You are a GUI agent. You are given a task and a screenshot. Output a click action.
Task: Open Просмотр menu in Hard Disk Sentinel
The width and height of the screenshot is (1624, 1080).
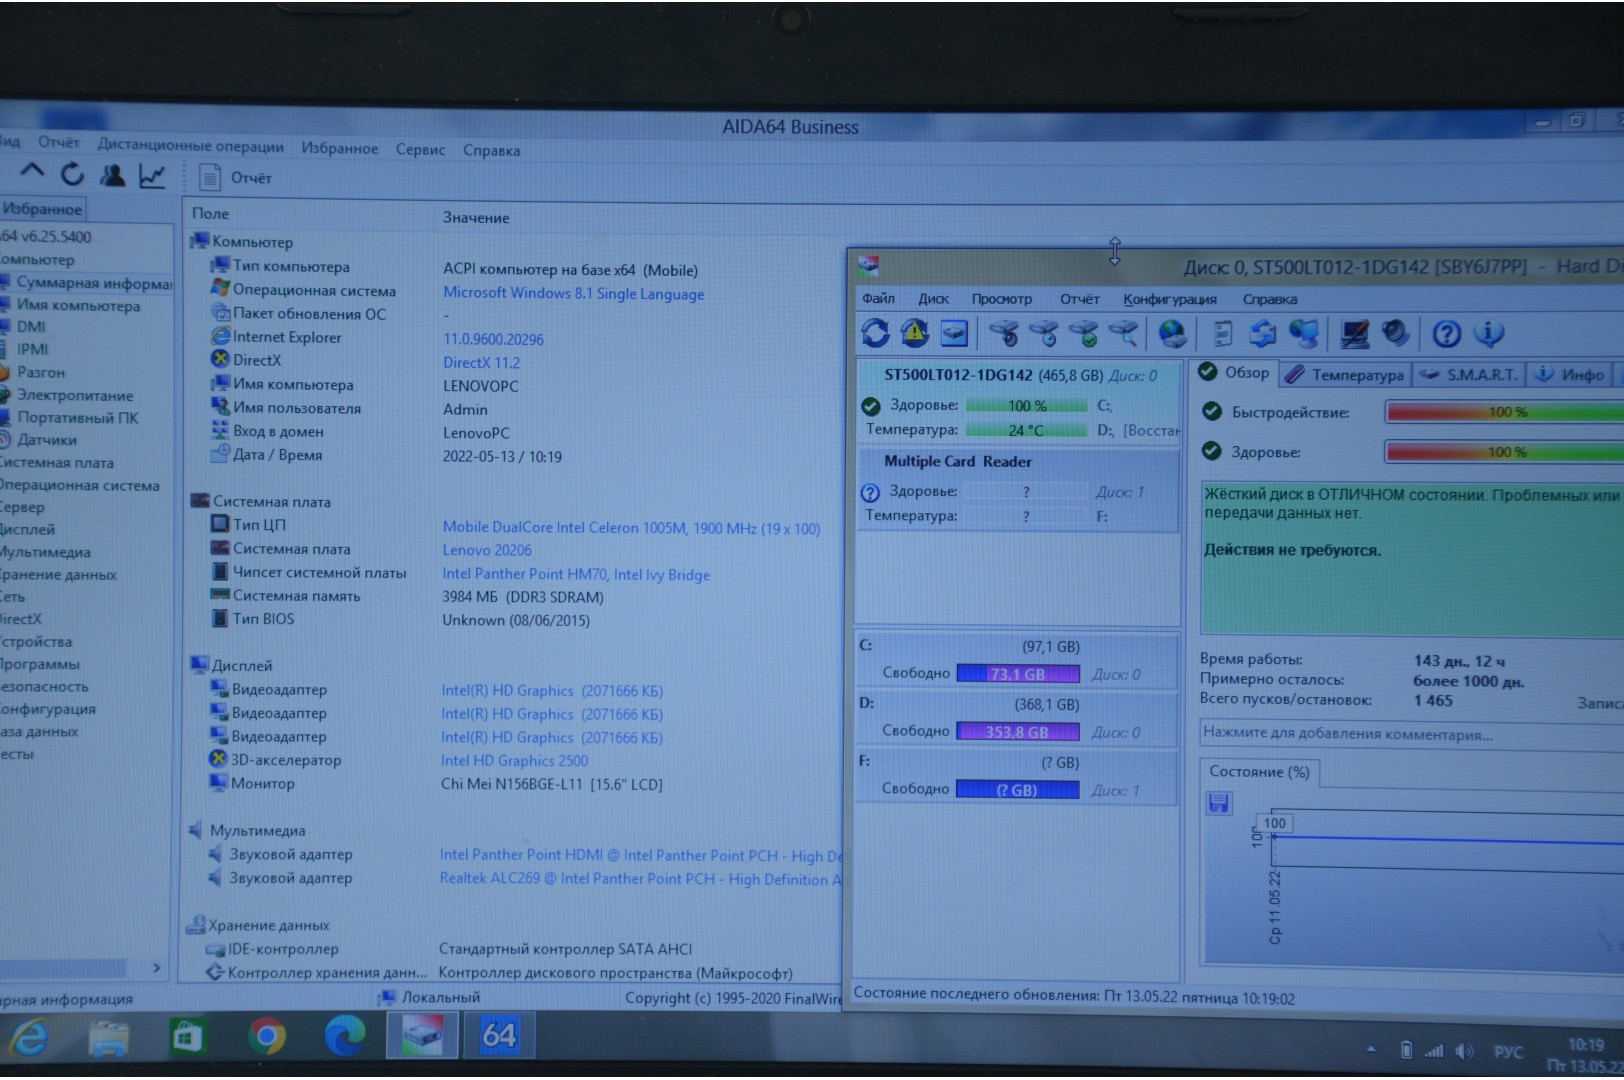click(1001, 299)
